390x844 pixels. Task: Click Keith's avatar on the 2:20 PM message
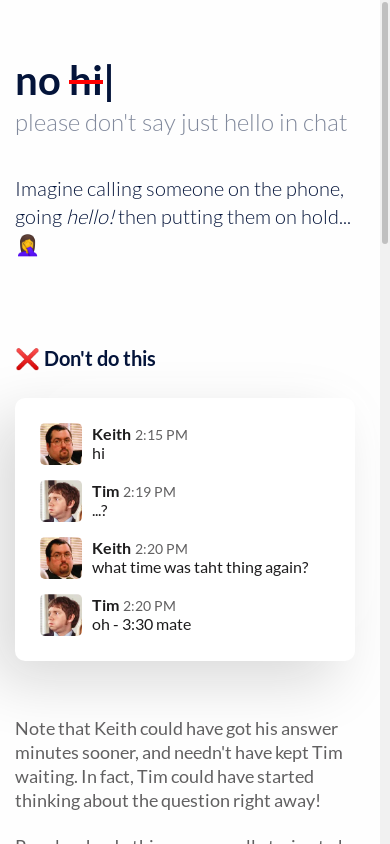[61, 558]
